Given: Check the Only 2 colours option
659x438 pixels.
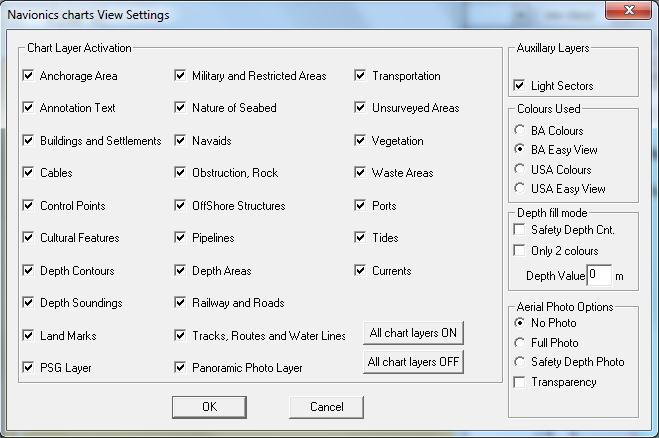Looking at the screenshot, I should [519, 251].
